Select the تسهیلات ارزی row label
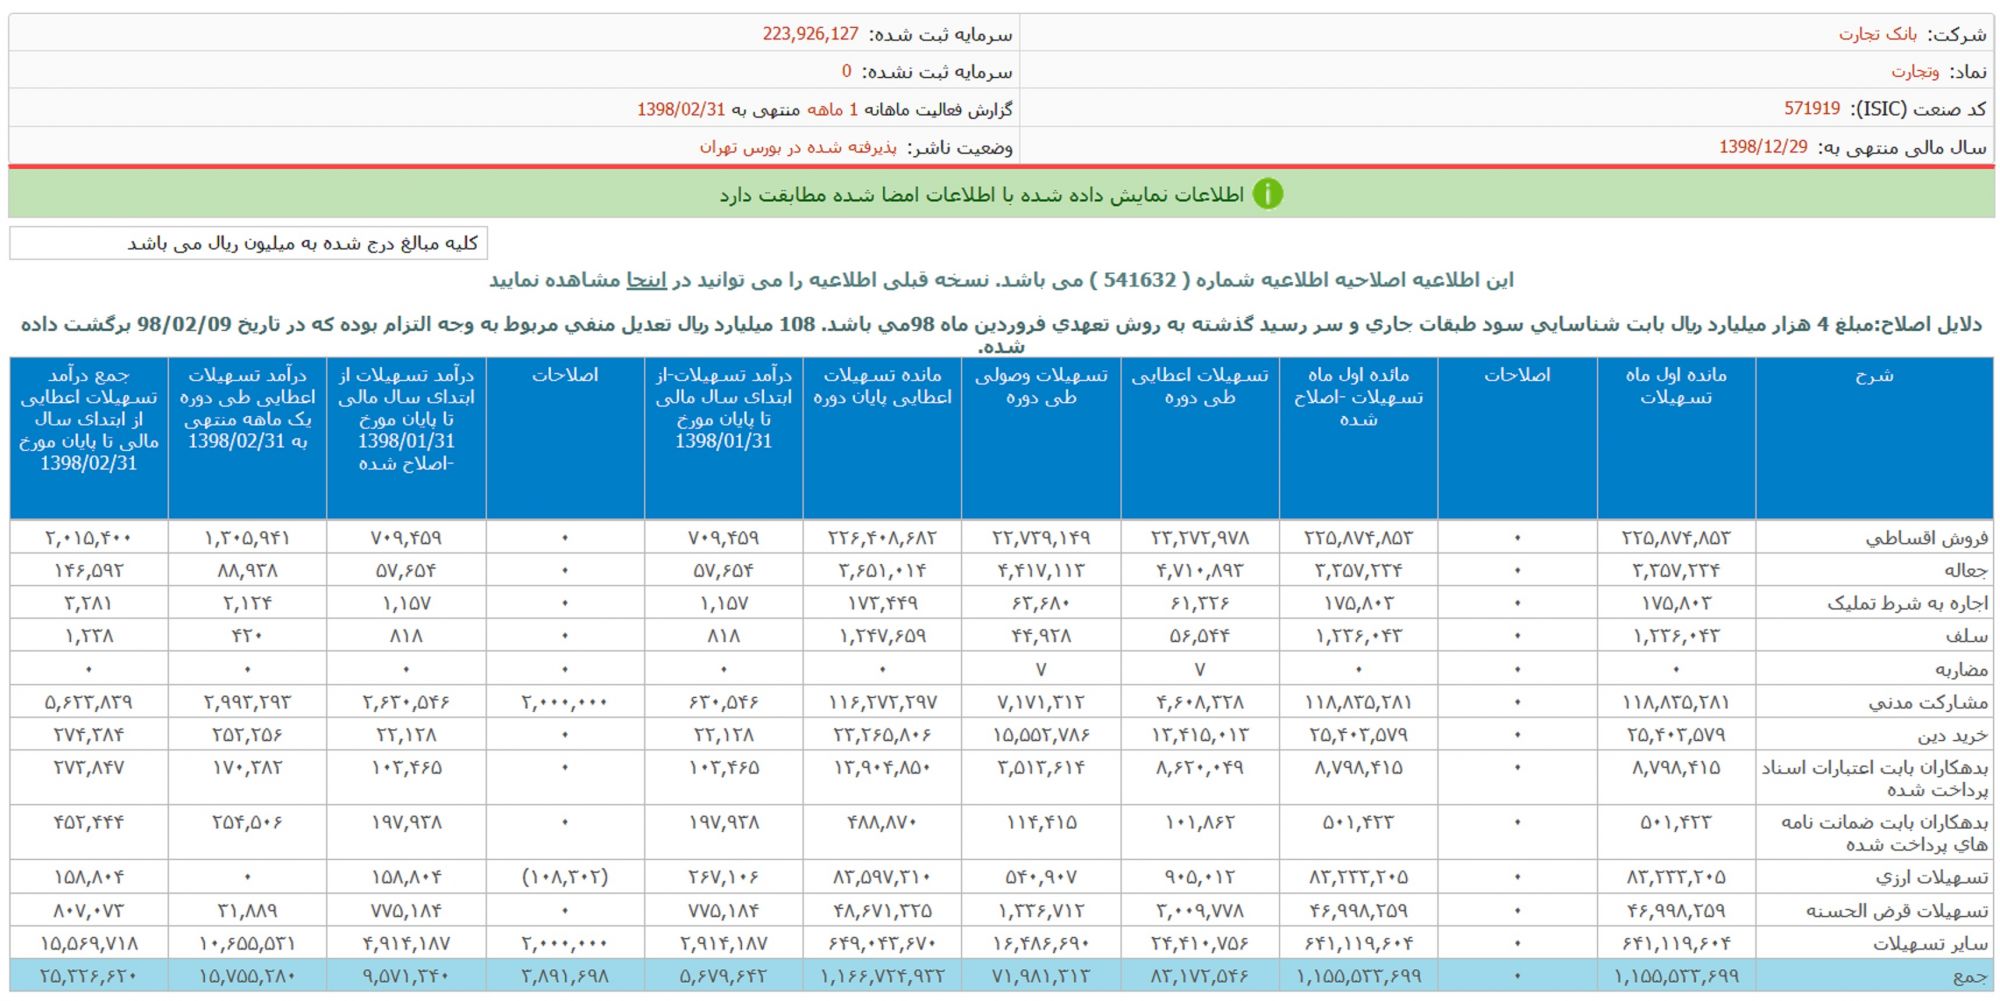 (1932, 877)
